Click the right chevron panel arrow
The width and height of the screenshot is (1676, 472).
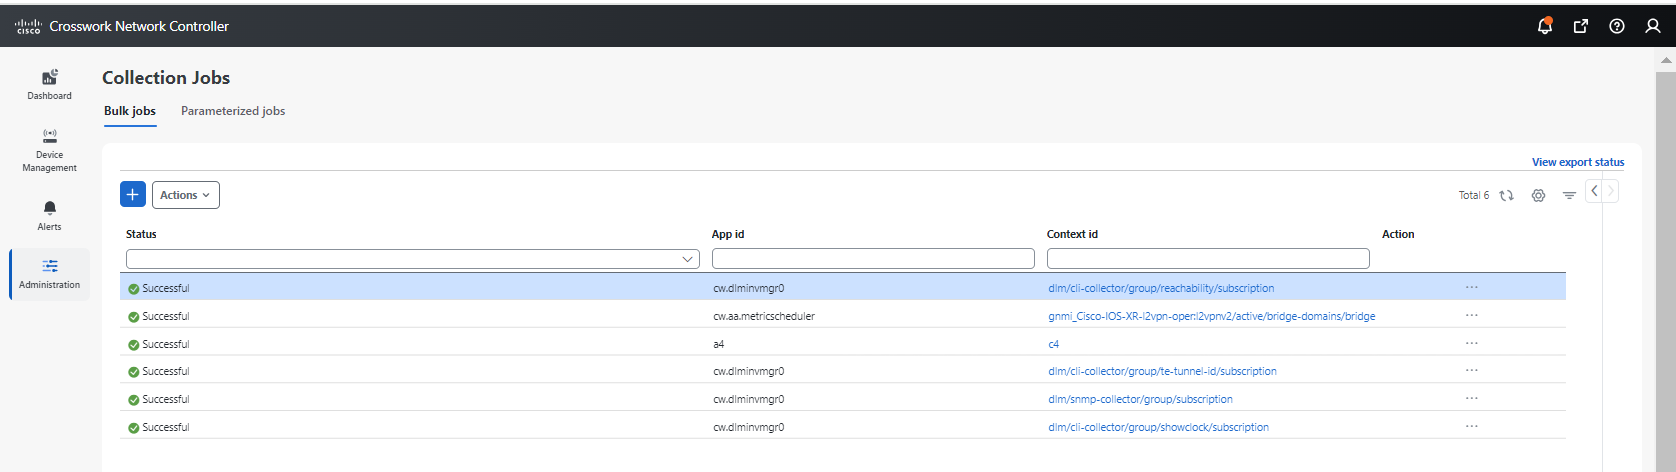click(1610, 190)
